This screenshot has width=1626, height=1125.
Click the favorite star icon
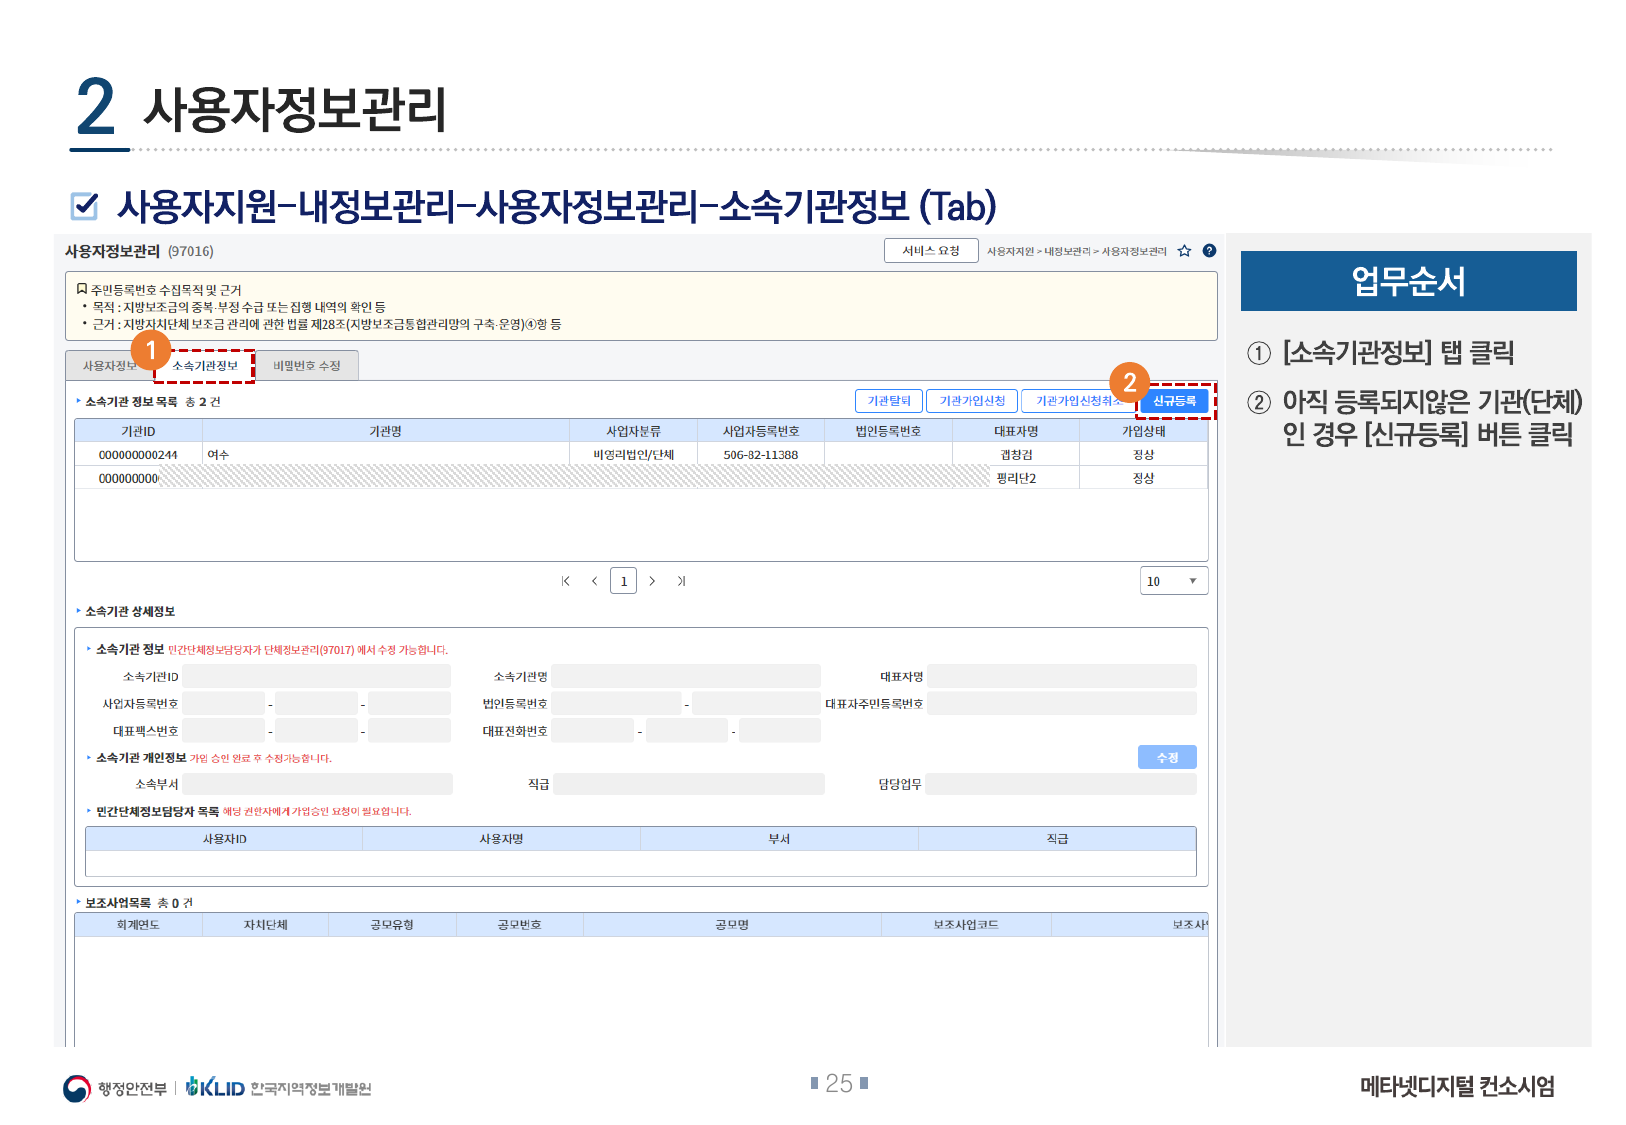tap(1184, 251)
